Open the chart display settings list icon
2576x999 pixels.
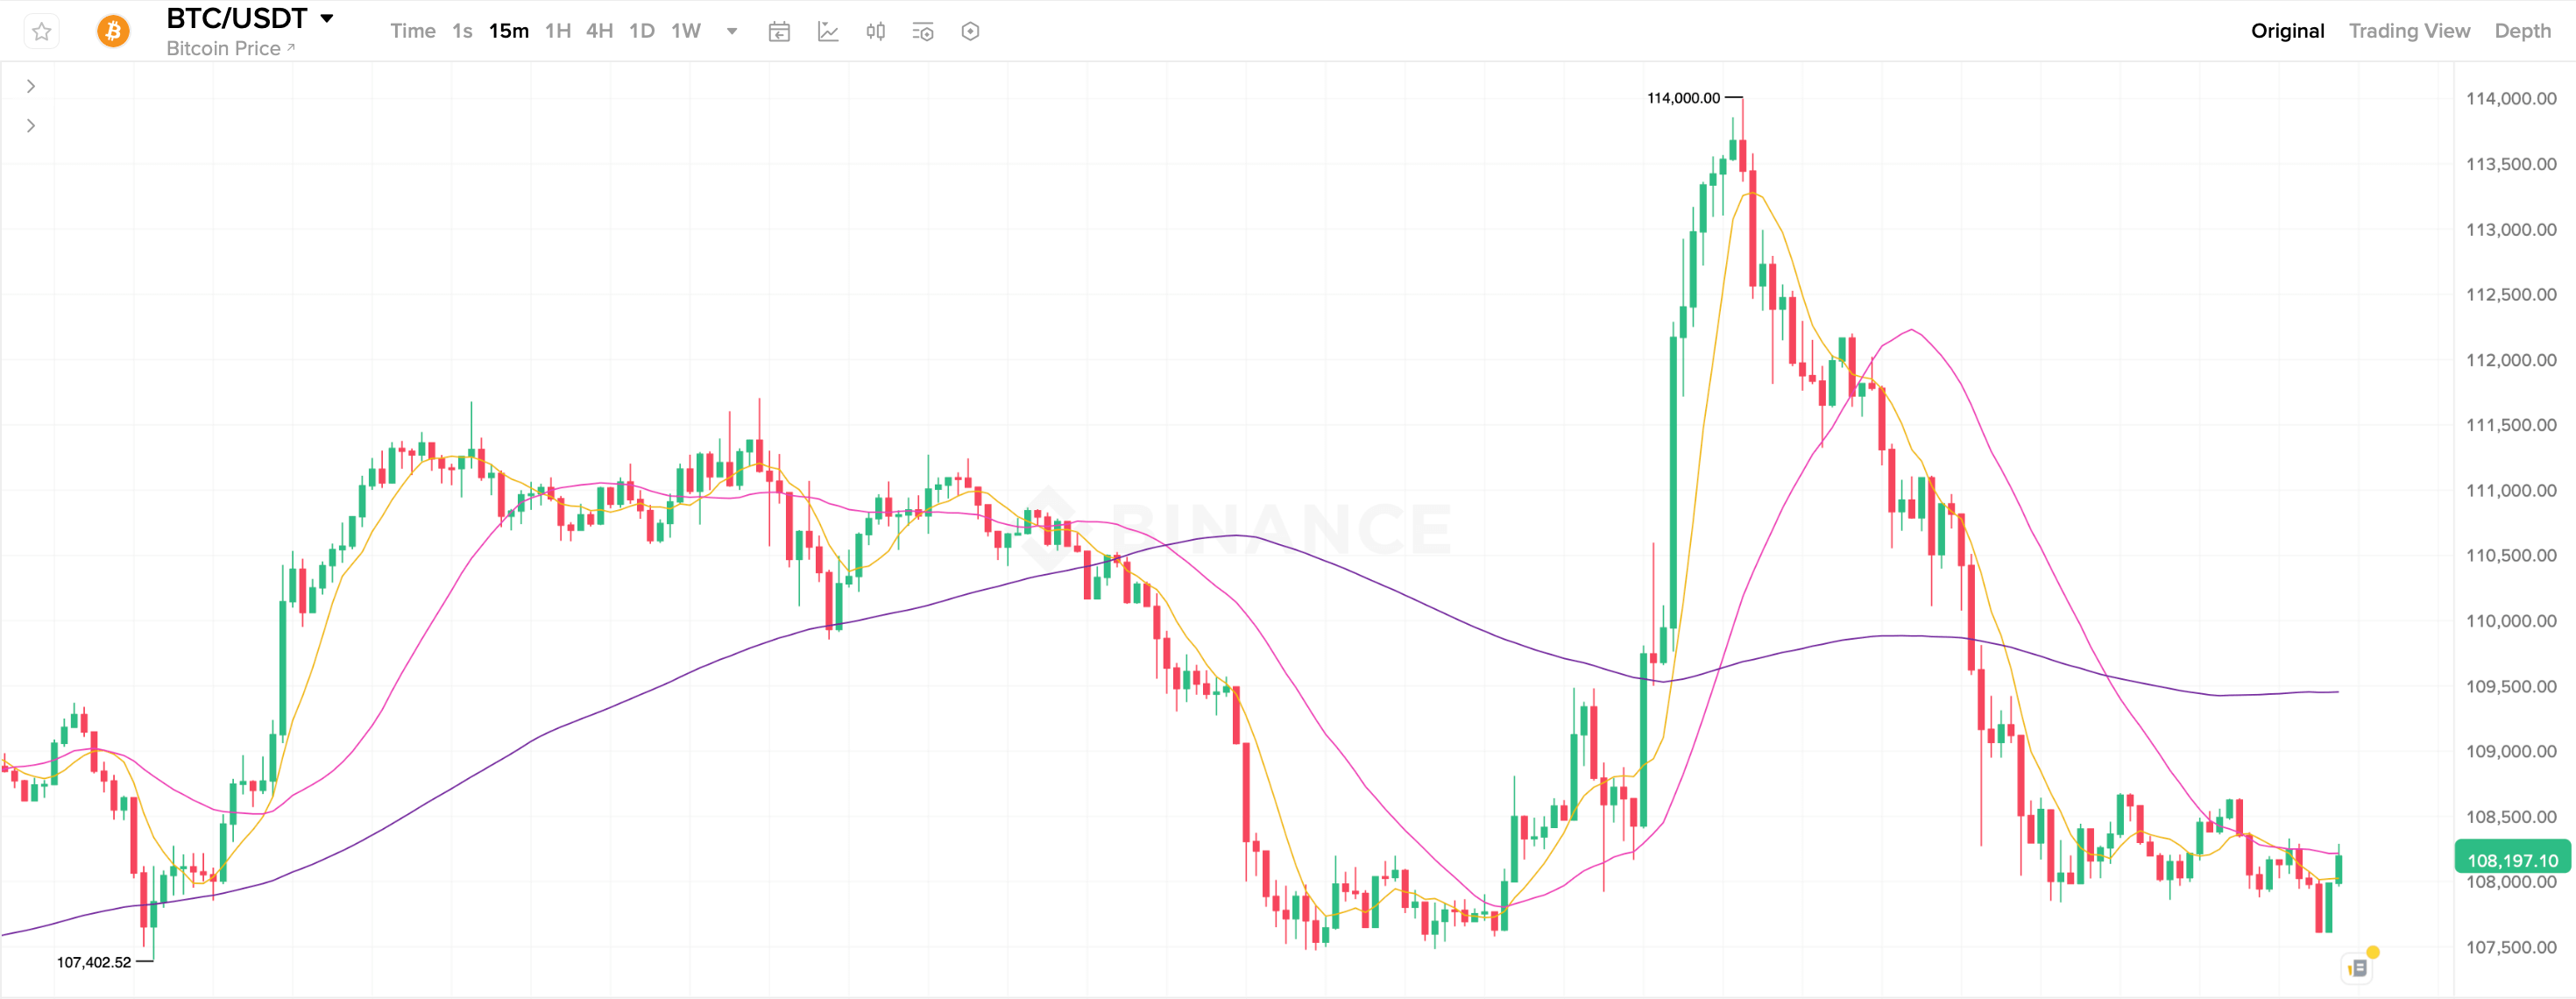(x=923, y=32)
